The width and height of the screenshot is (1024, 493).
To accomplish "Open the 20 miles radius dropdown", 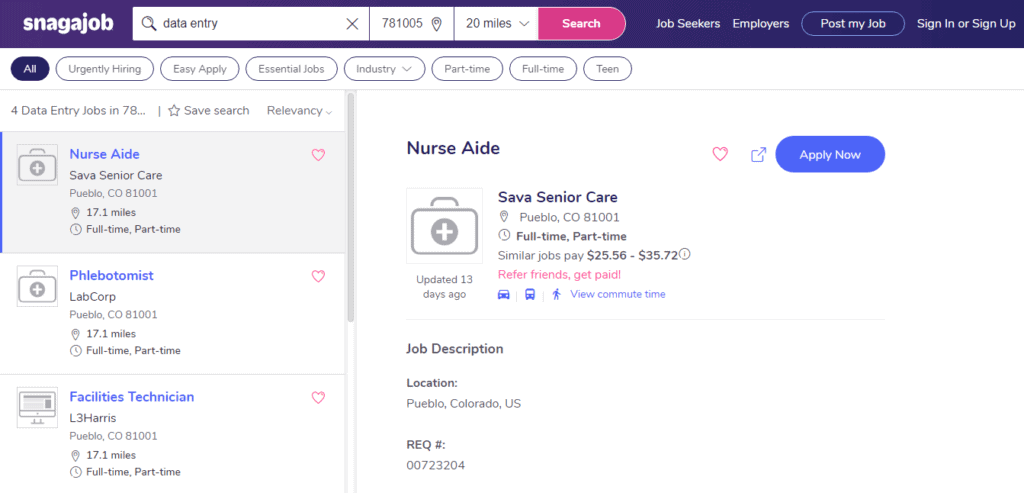I will pos(496,24).
